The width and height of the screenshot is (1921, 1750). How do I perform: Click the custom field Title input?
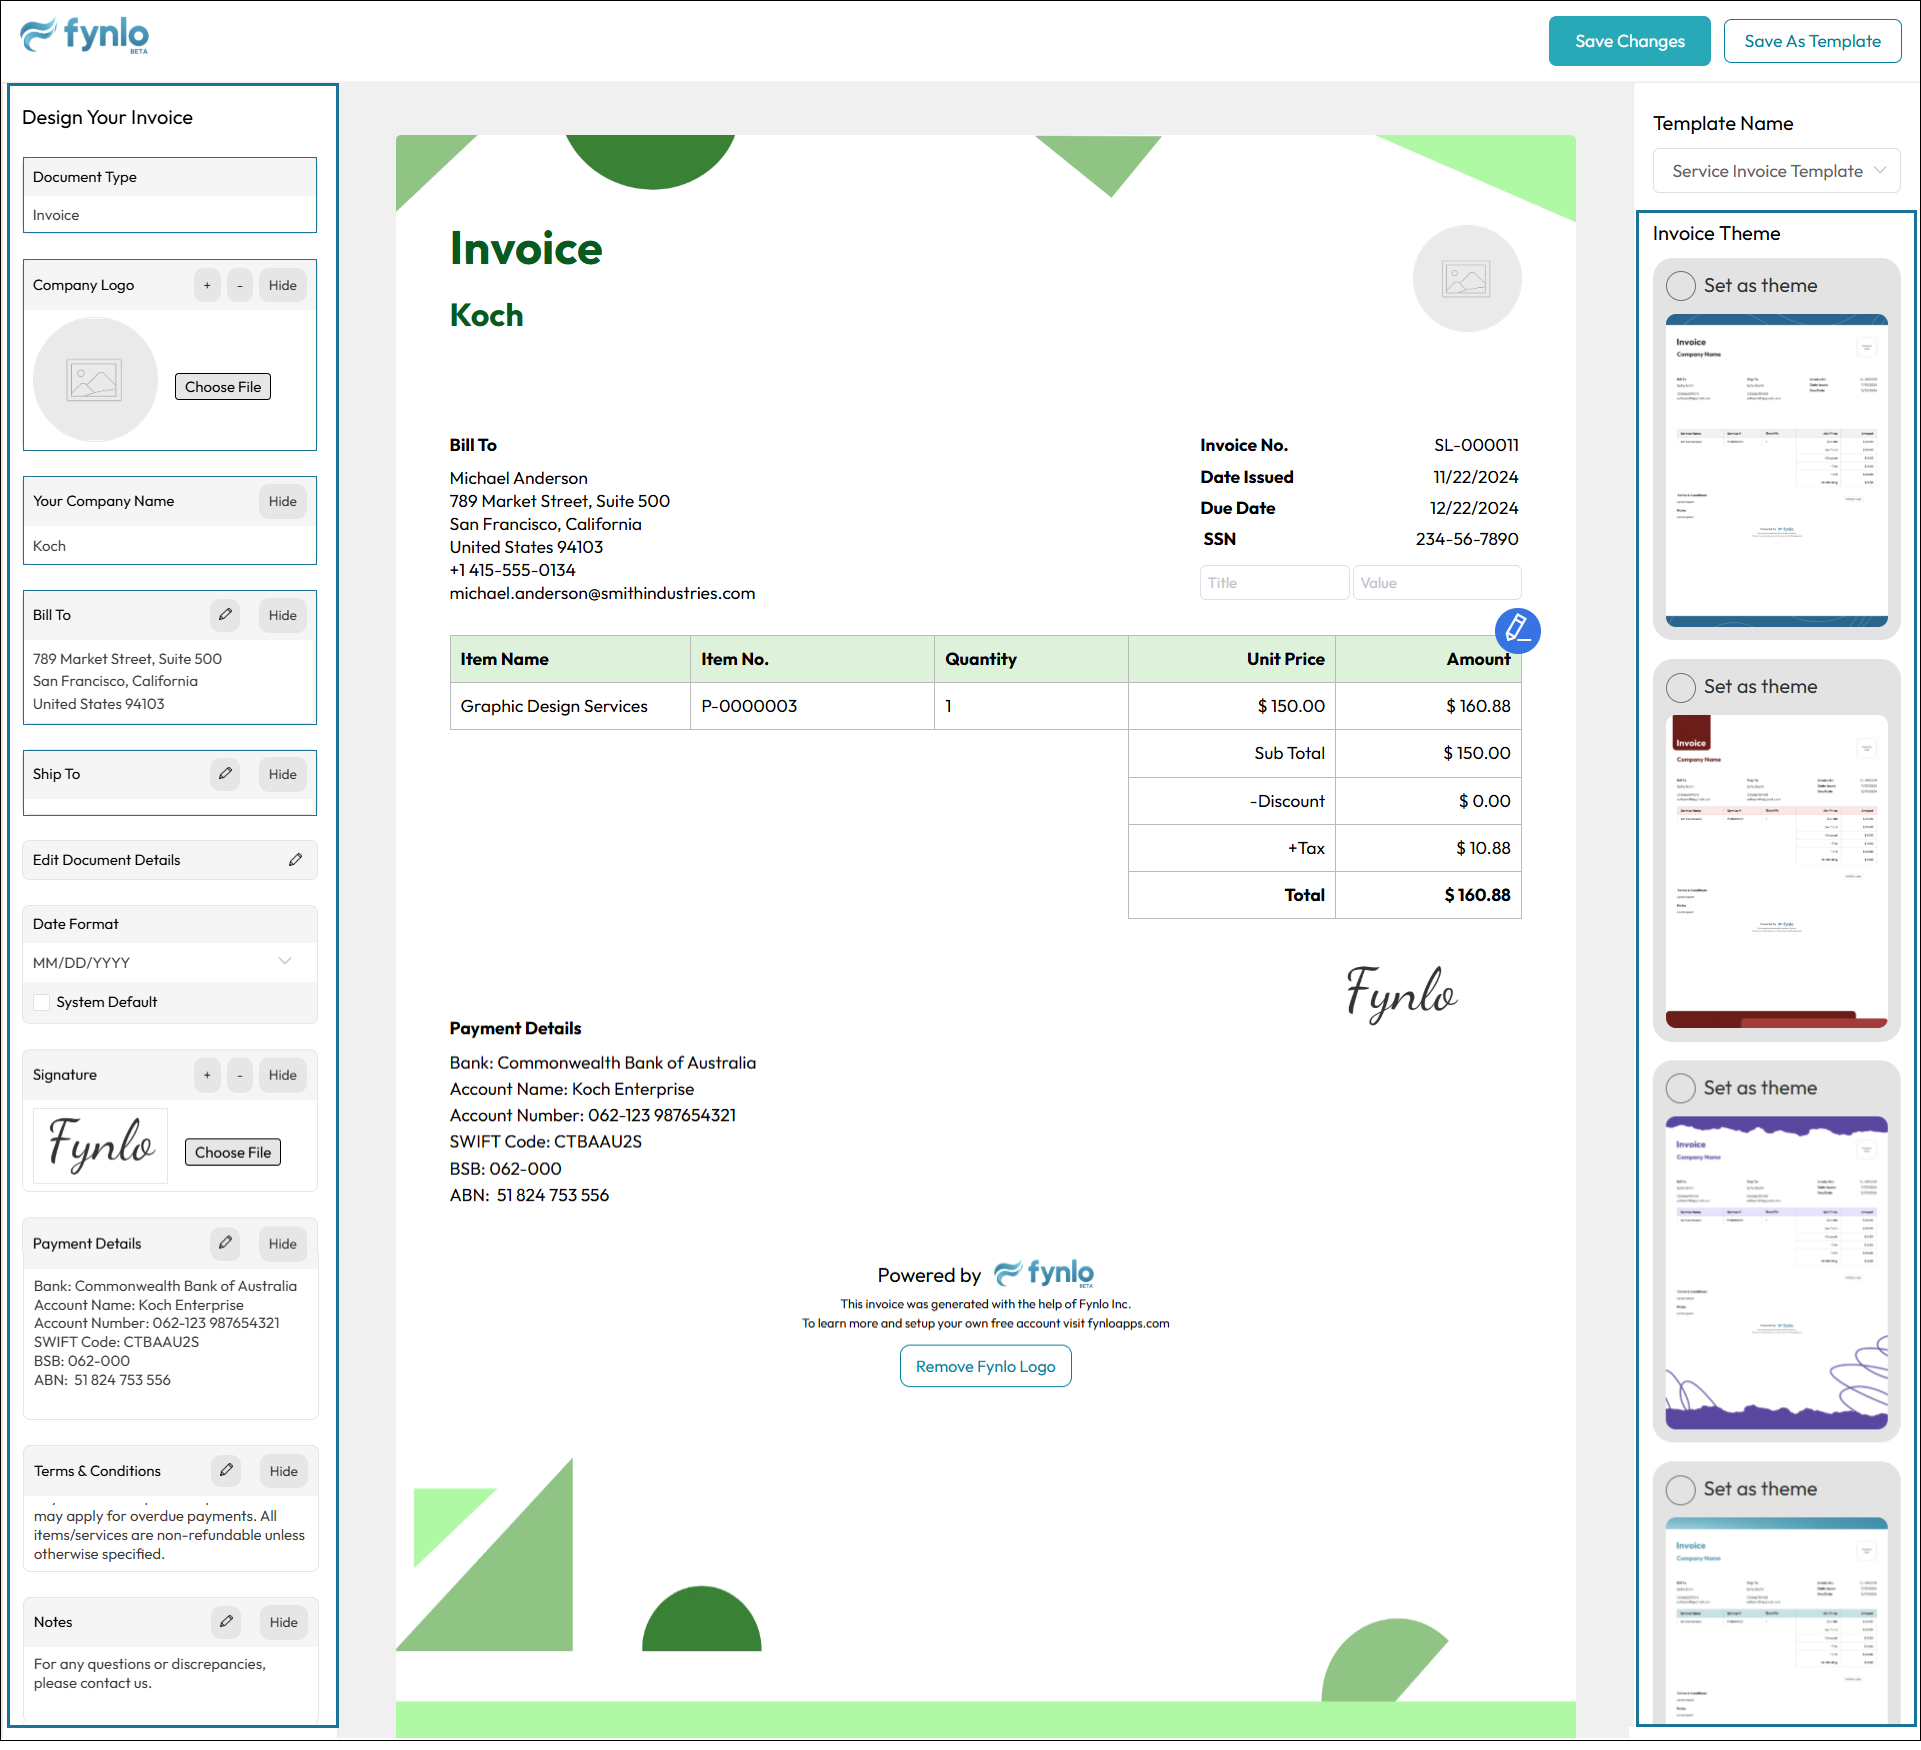click(x=1275, y=583)
